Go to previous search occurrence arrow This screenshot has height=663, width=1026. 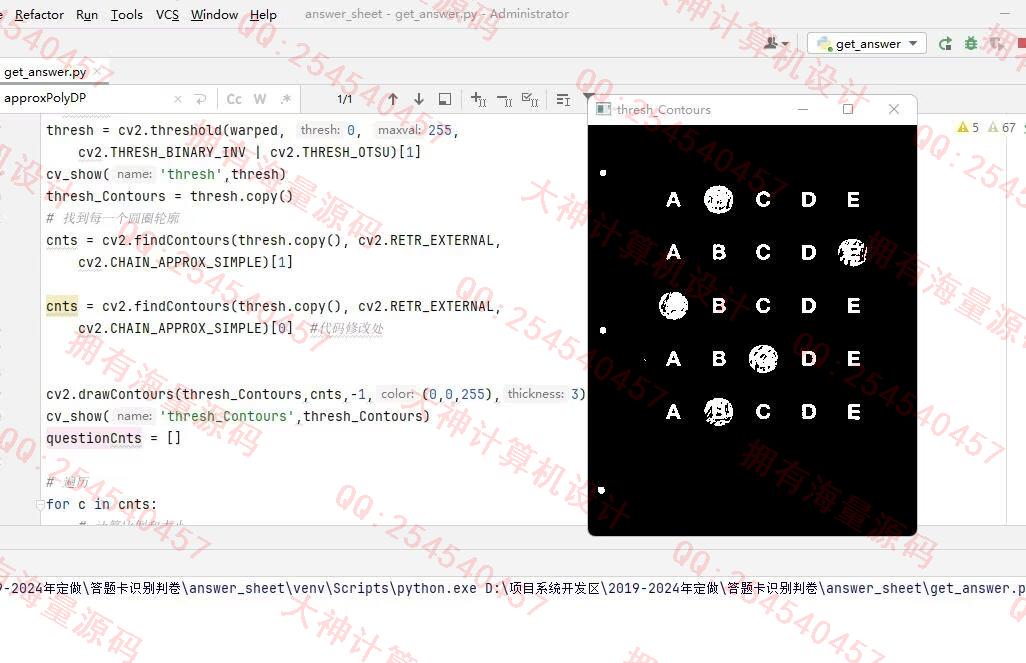tap(393, 99)
